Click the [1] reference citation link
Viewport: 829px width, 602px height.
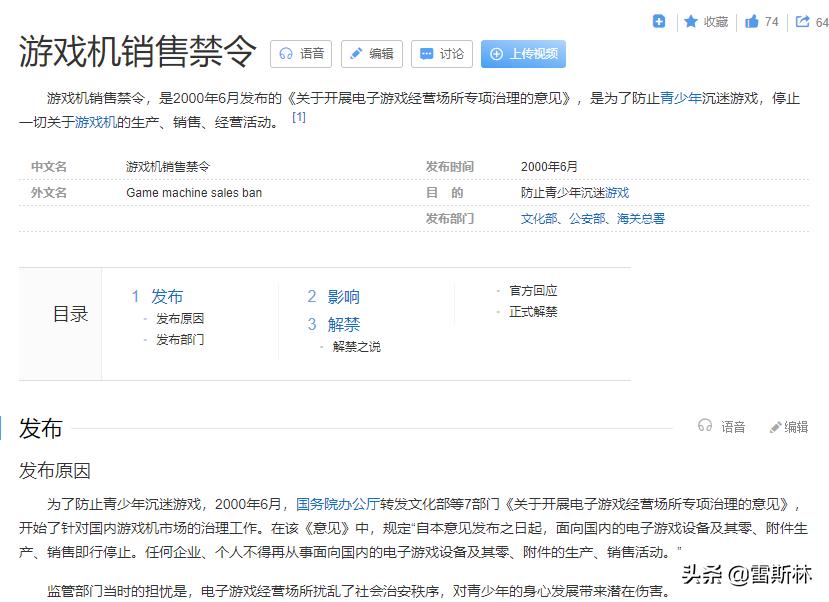click(x=298, y=116)
